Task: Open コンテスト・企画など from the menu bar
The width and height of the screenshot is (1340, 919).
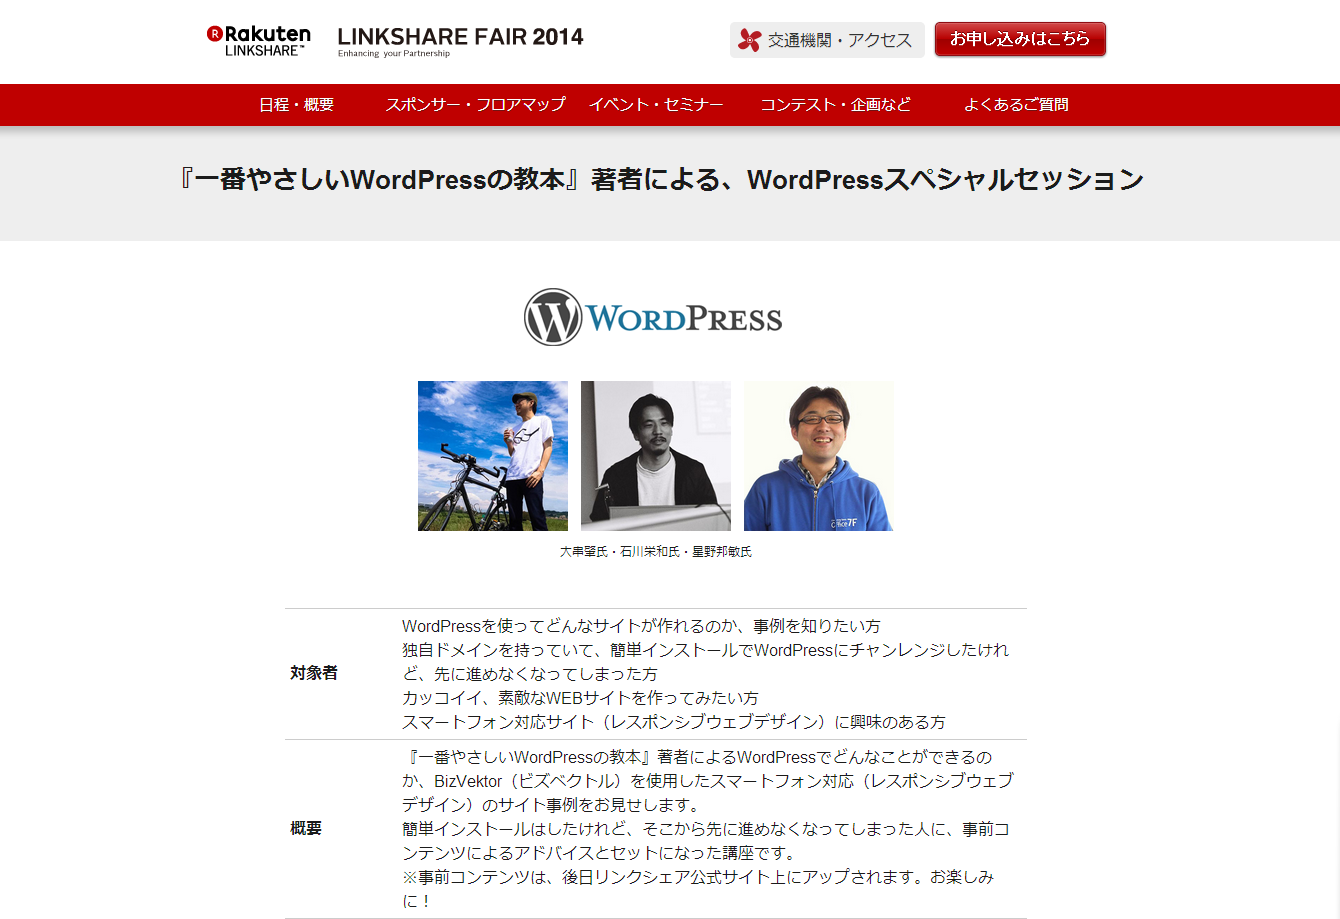Action: [x=836, y=104]
